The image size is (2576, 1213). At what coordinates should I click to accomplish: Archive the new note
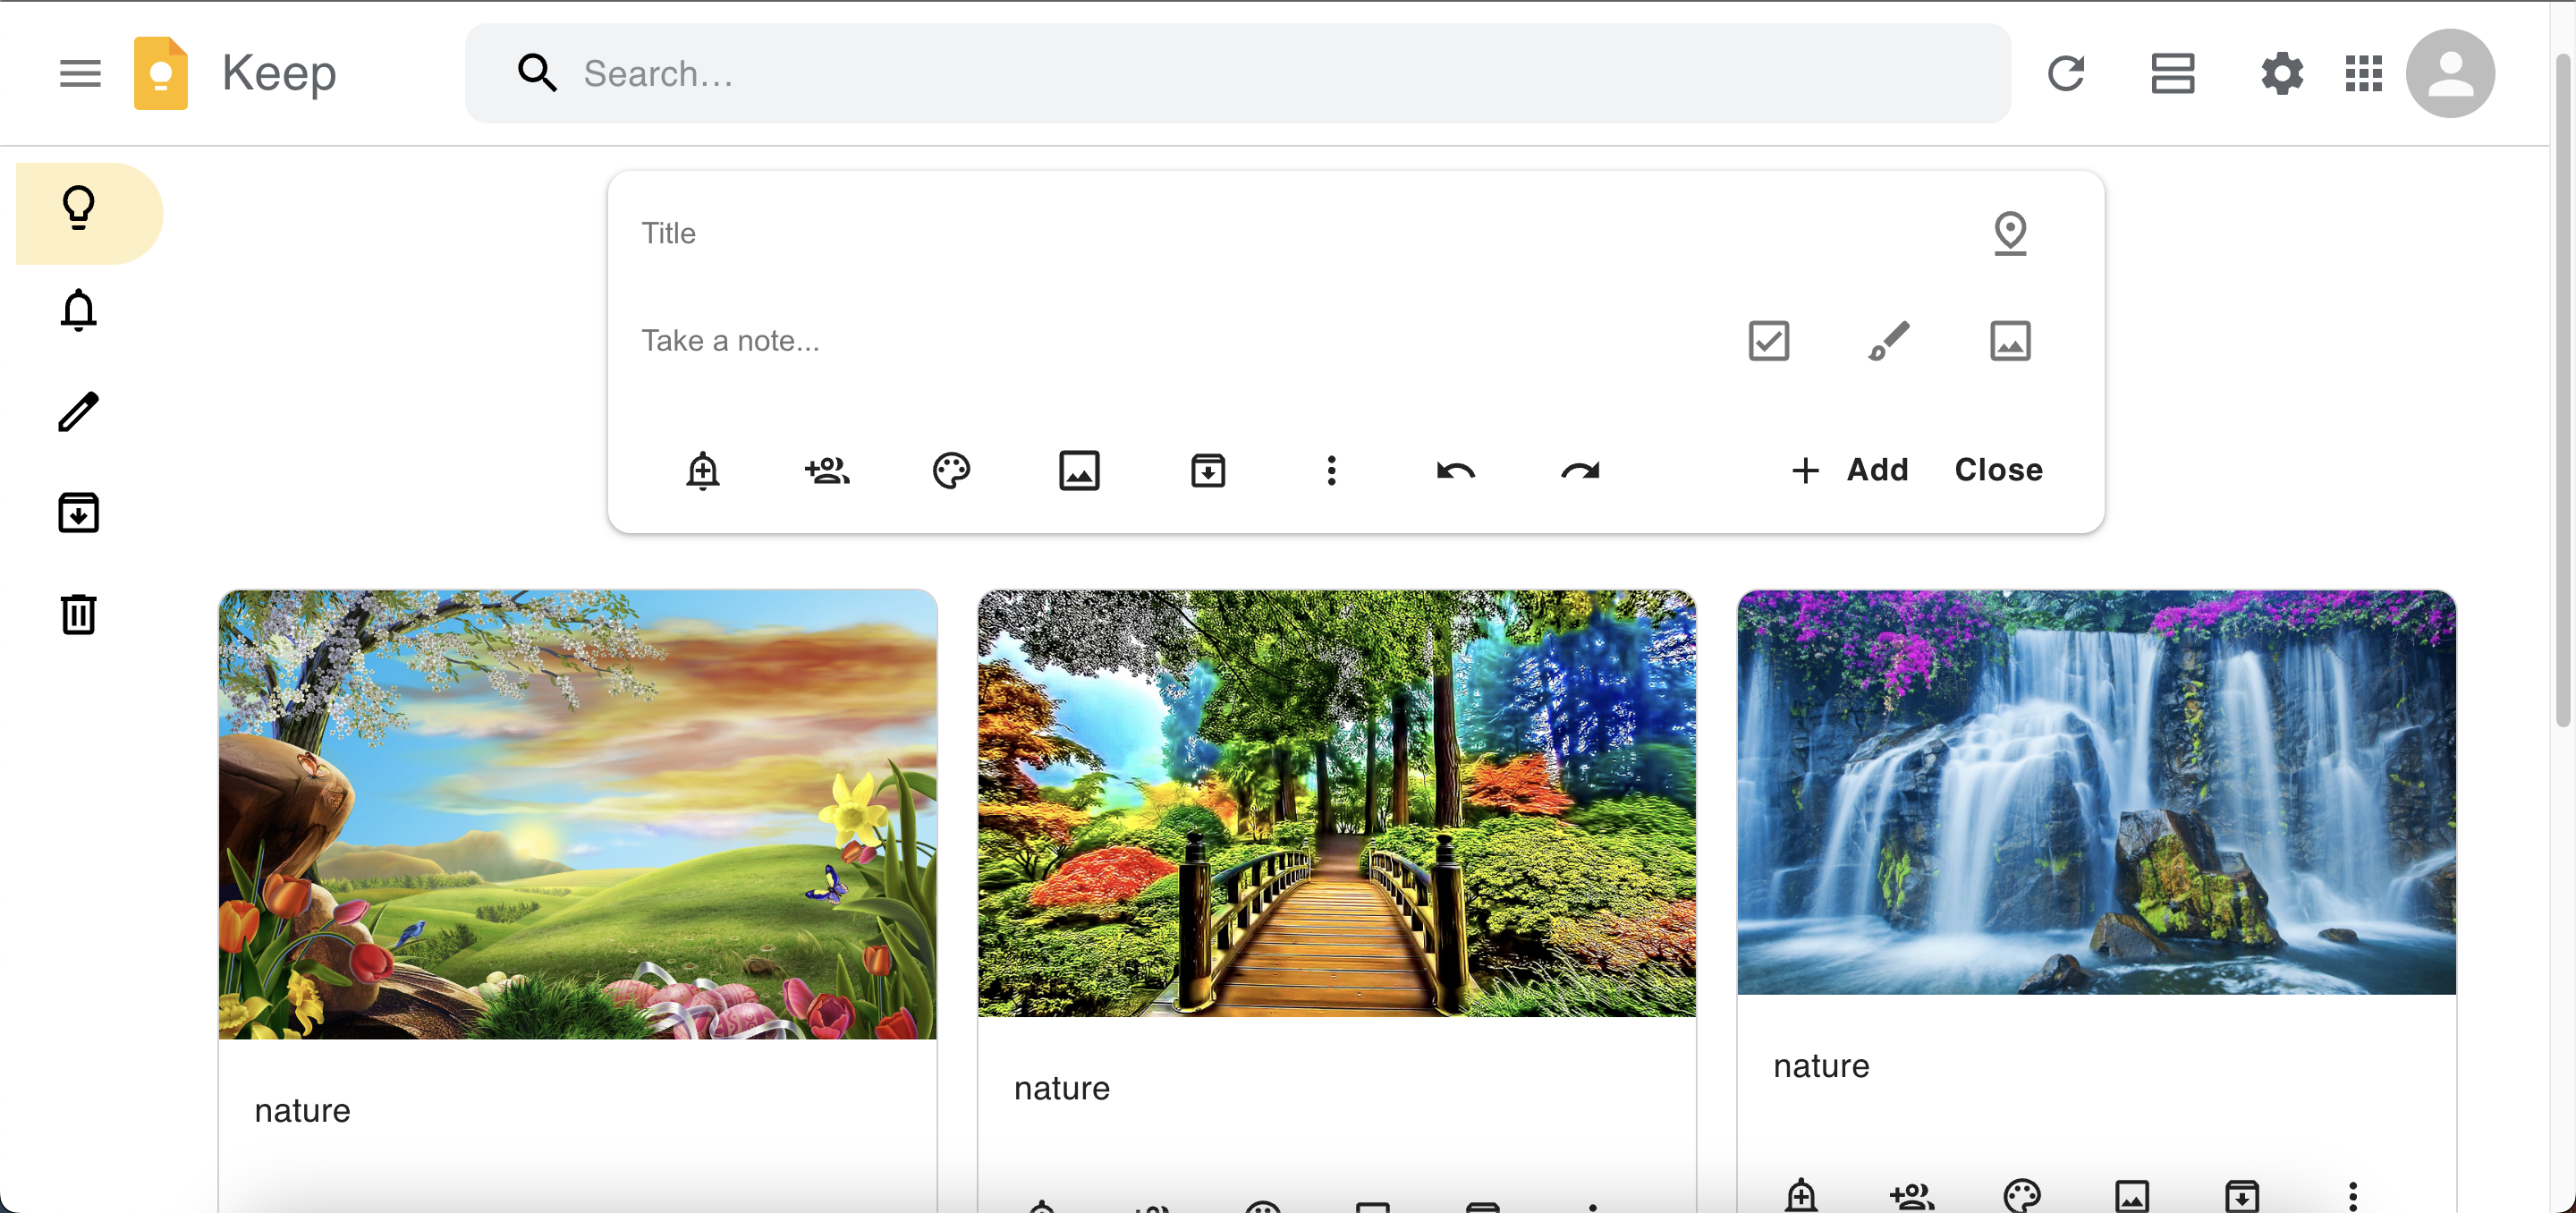click(1208, 470)
